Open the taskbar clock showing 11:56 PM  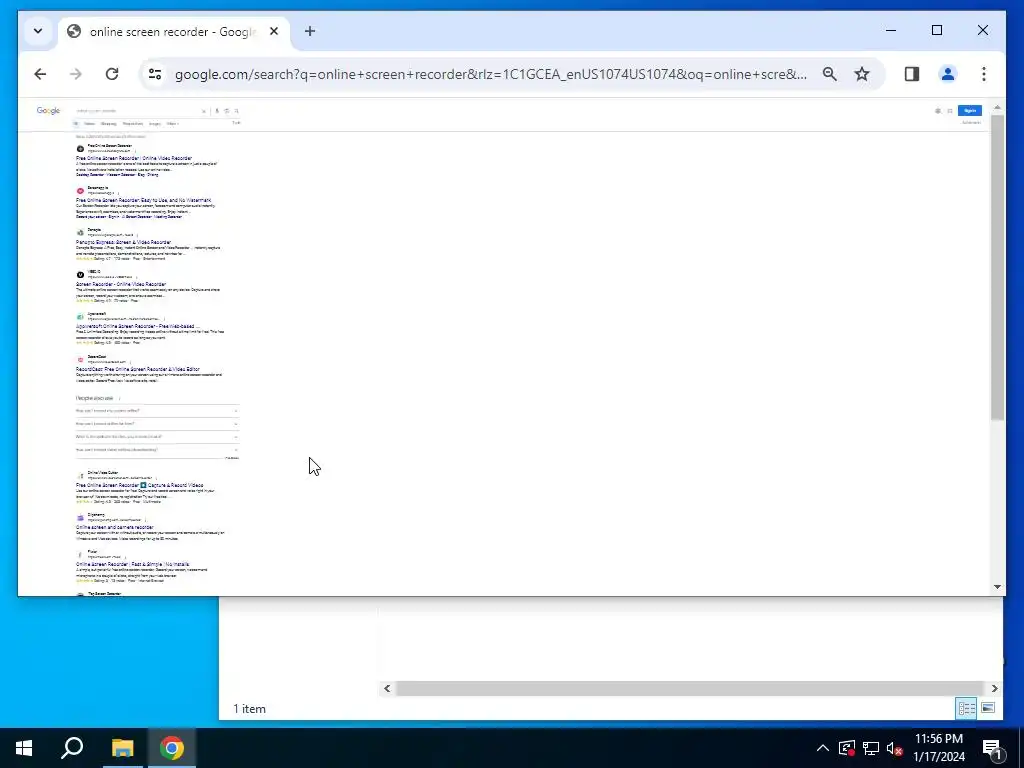point(938,748)
